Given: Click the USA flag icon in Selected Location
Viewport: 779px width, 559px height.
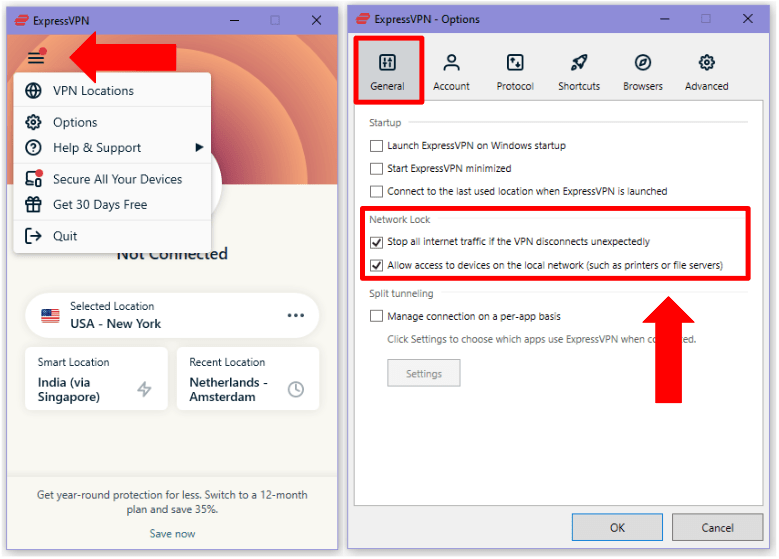Looking at the screenshot, I should pyautogui.click(x=50, y=316).
